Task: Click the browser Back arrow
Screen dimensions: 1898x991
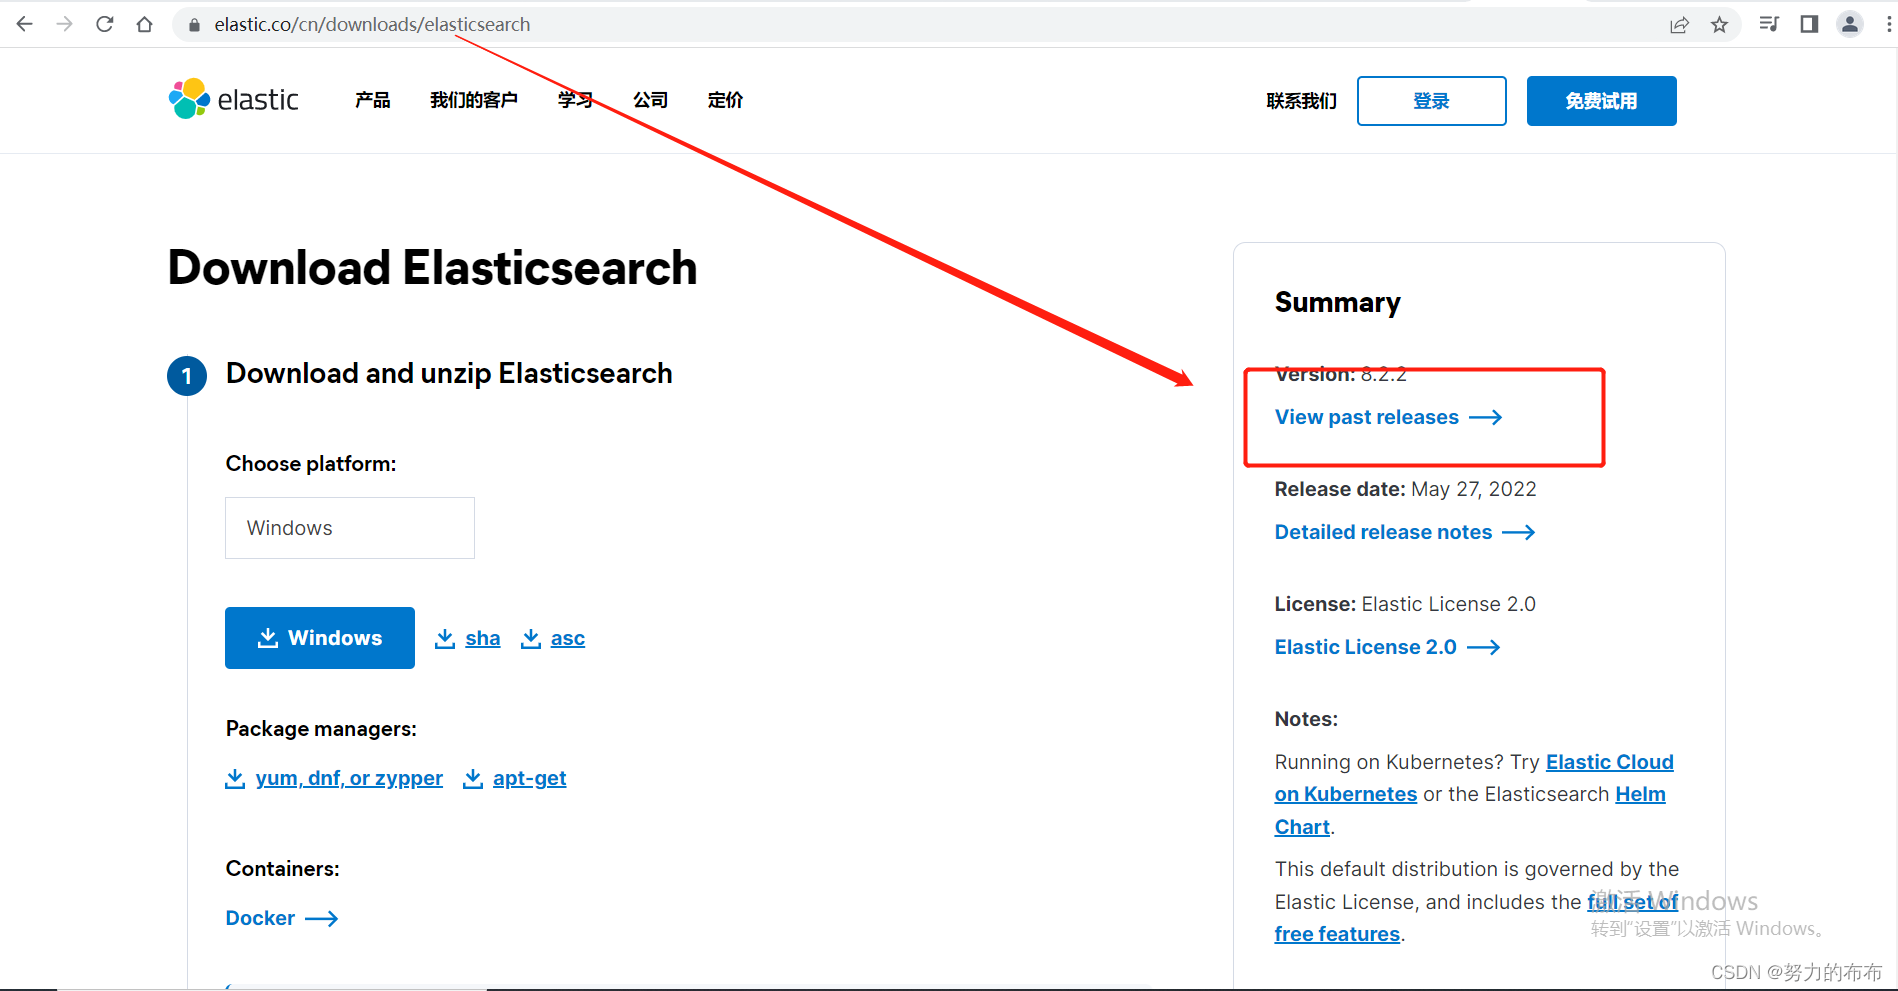Action: click(24, 24)
